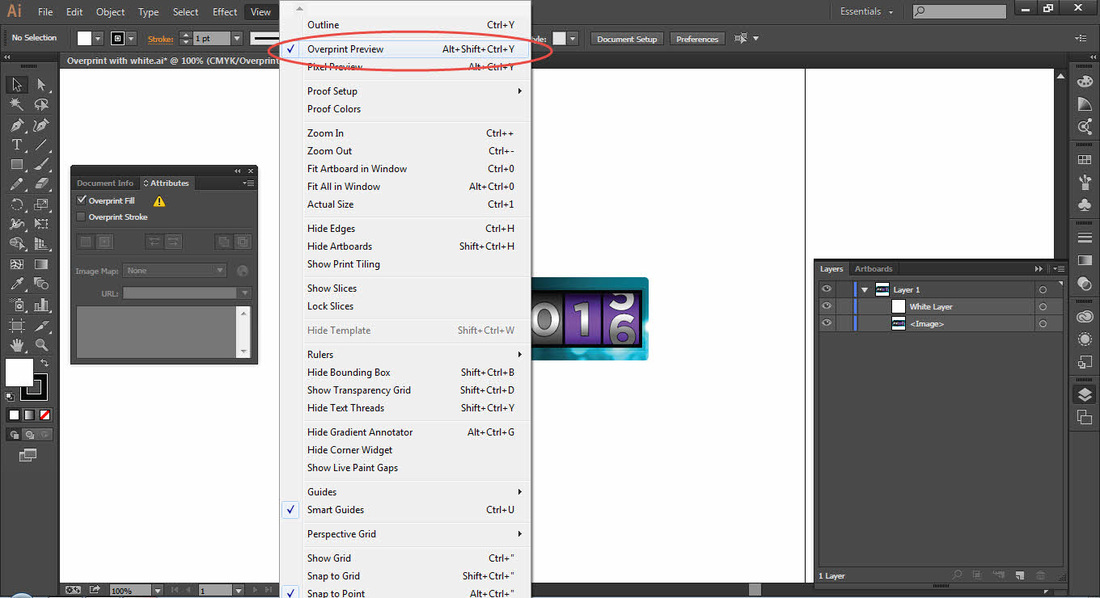
Task: Choose Outline from View menu
Action: (x=405, y=25)
